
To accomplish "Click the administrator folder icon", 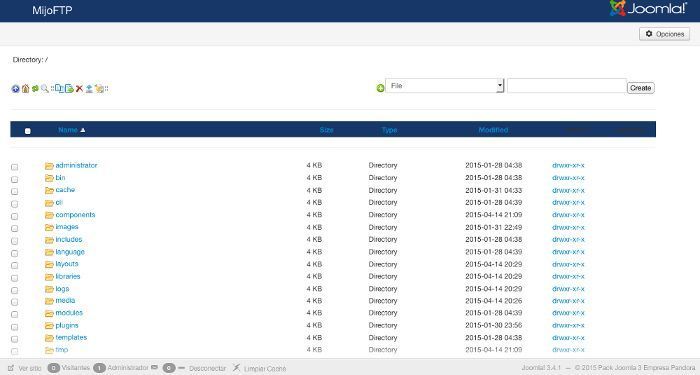I will [49, 166].
